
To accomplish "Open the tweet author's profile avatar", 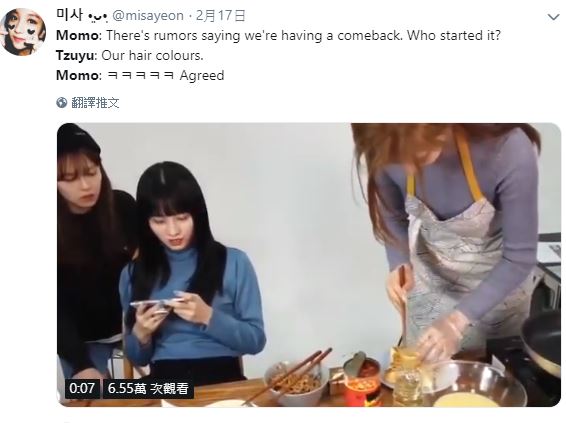I will pyautogui.click(x=23, y=32).
